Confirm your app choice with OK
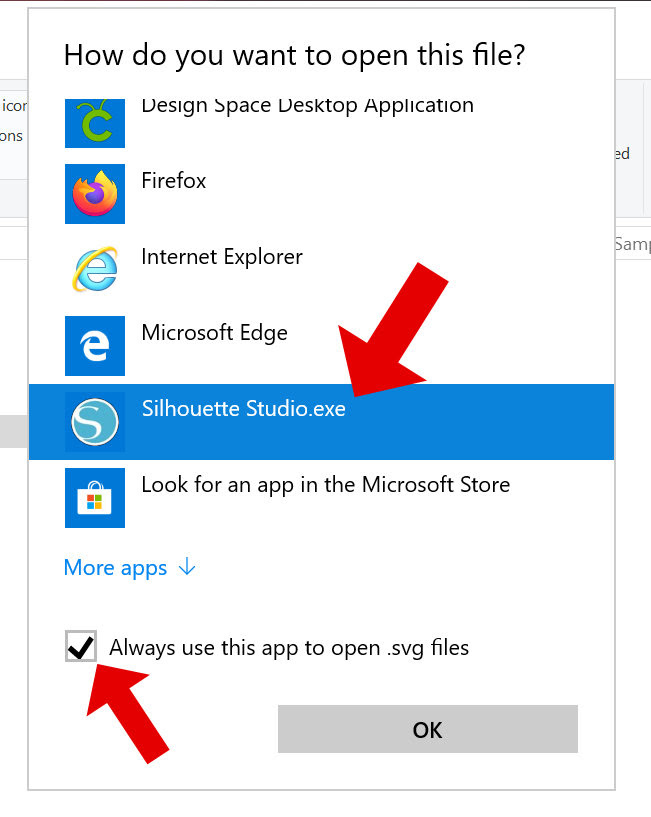651x817 pixels. tap(427, 730)
